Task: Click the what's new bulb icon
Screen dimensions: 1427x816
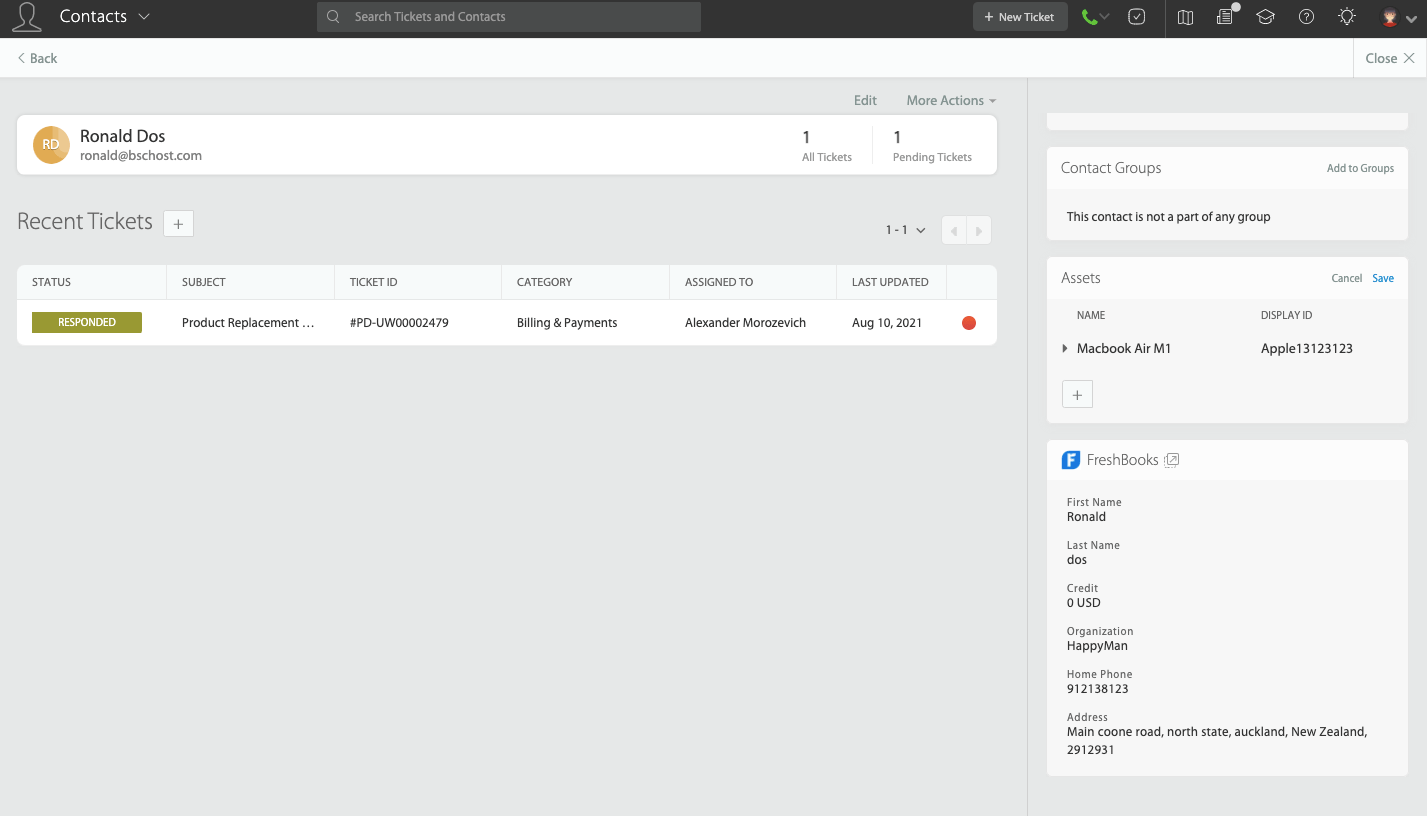Action: coord(1346,17)
